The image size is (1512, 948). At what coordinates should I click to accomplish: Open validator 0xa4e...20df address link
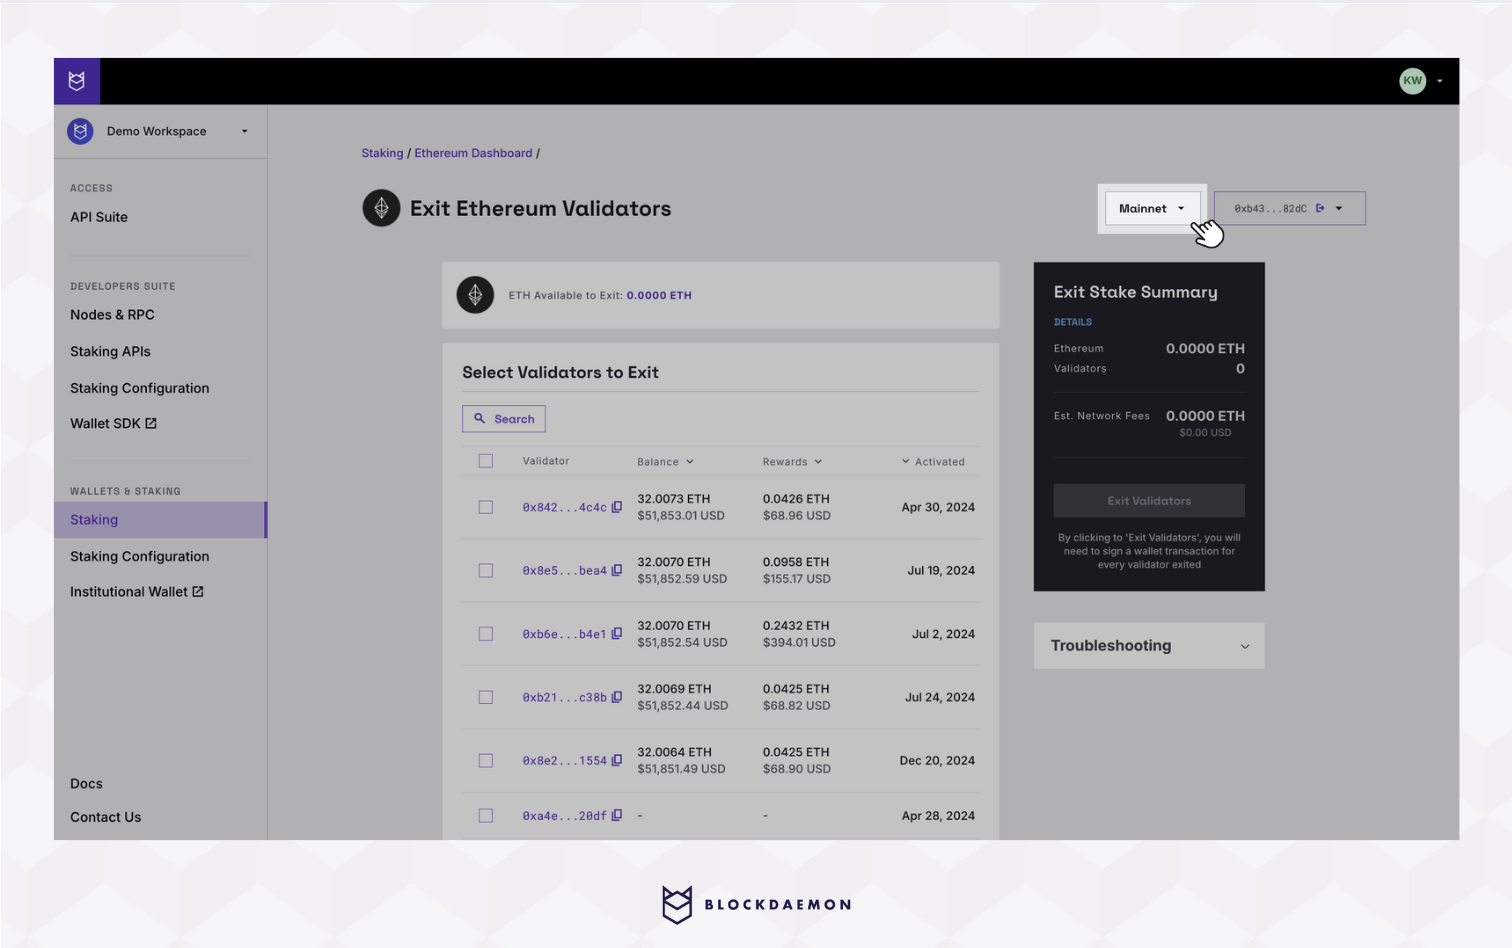[x=564, y=815]
